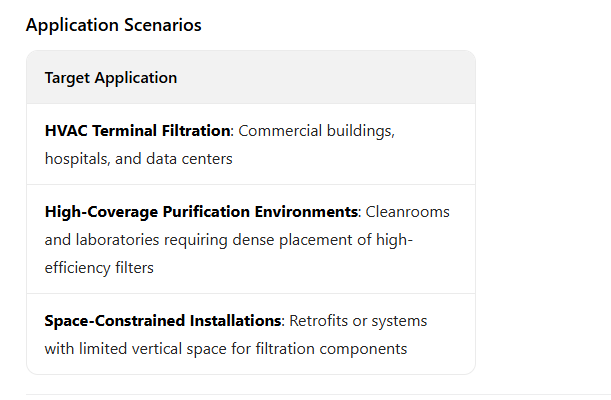The height and width of the screenshot is (400, 611).
Task: Click the word Scenarios in the heading
Action: [163, 25]
